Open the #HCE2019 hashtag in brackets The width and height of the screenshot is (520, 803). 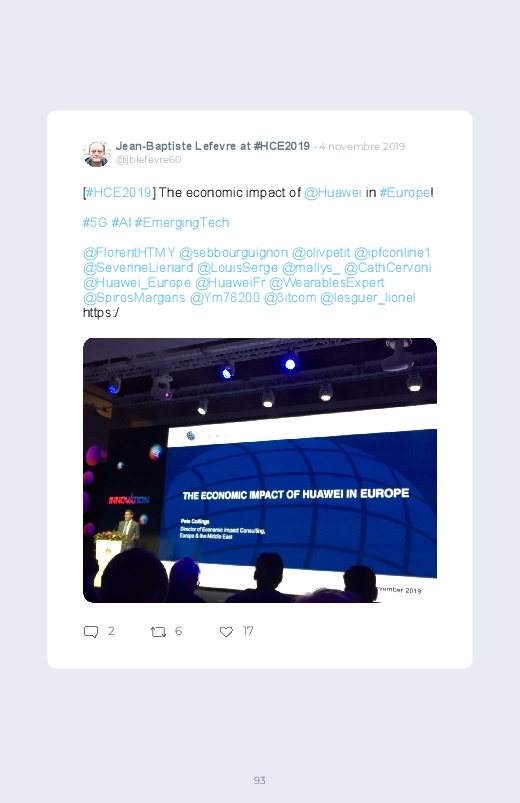click(x=118, y=193)
